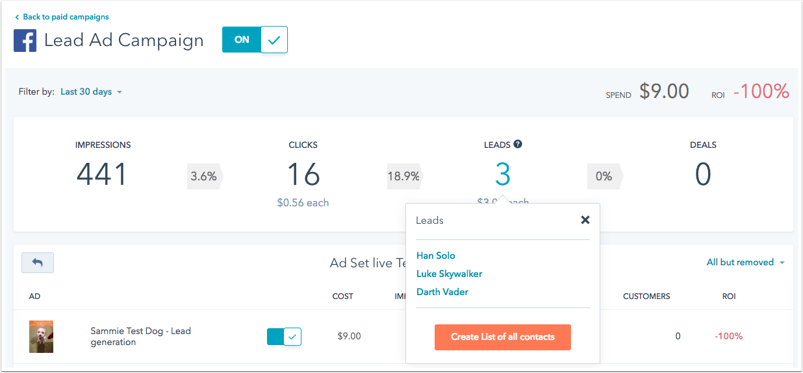Click the AD column header

pyautogui.click(x=34, y=296)
